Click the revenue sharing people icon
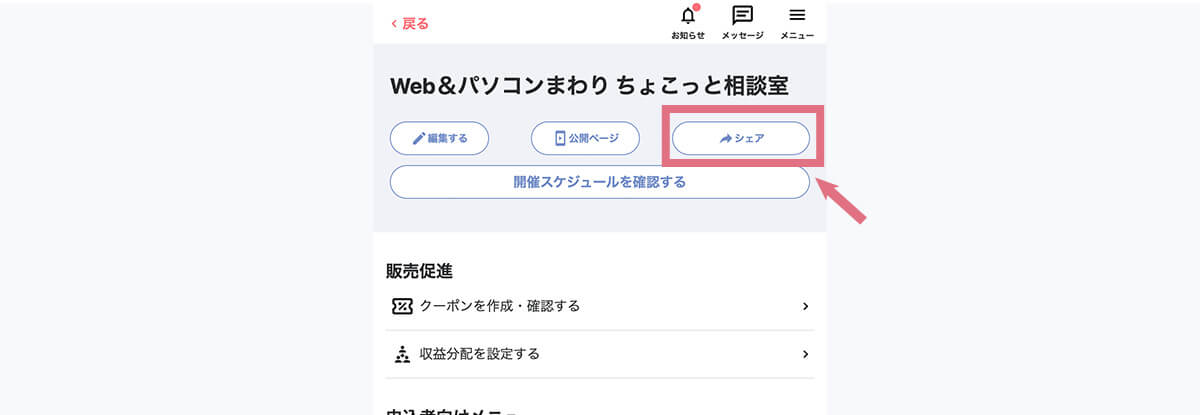The width and height of the screenshot is (1200, 415). point(402,354)
